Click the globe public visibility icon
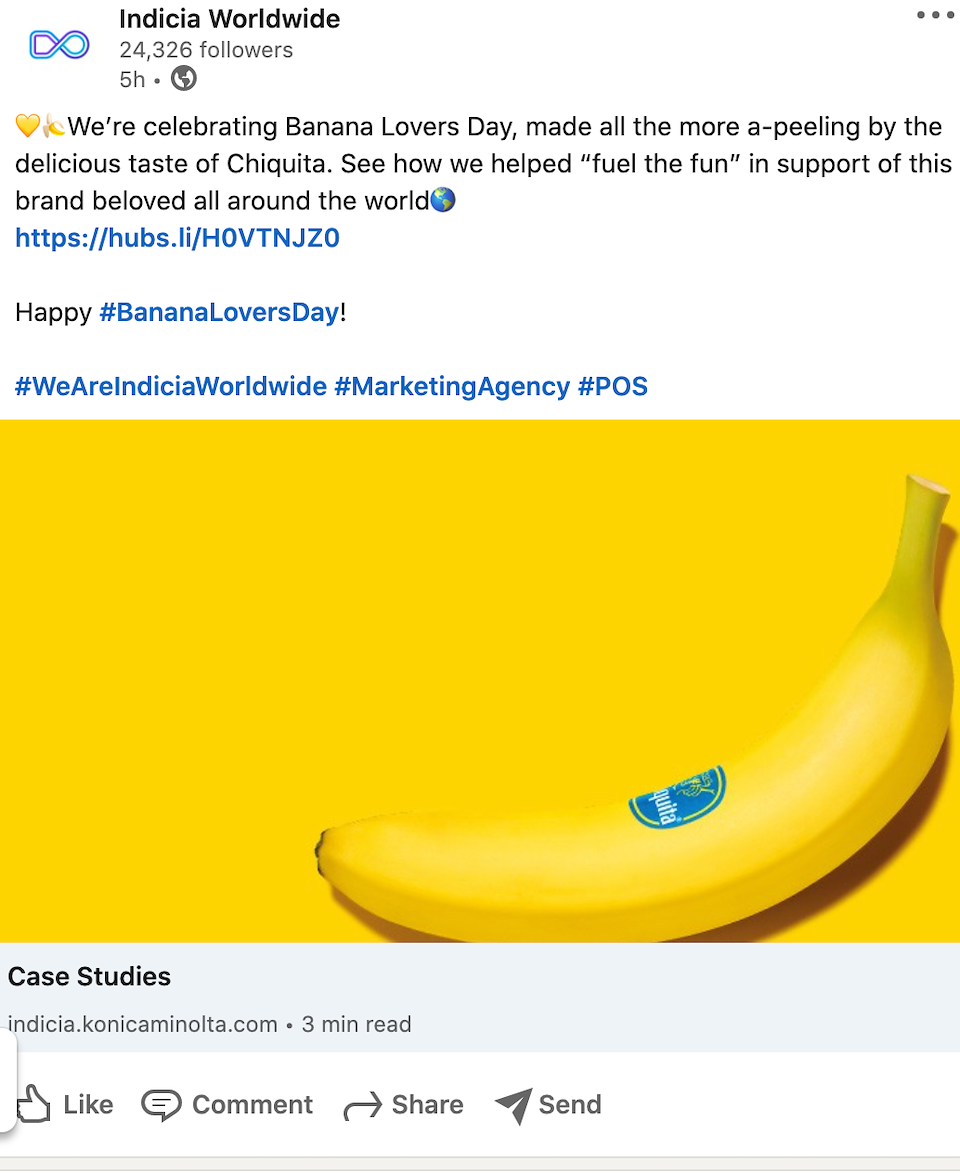The image size is (960, 1173). [184, 78]
